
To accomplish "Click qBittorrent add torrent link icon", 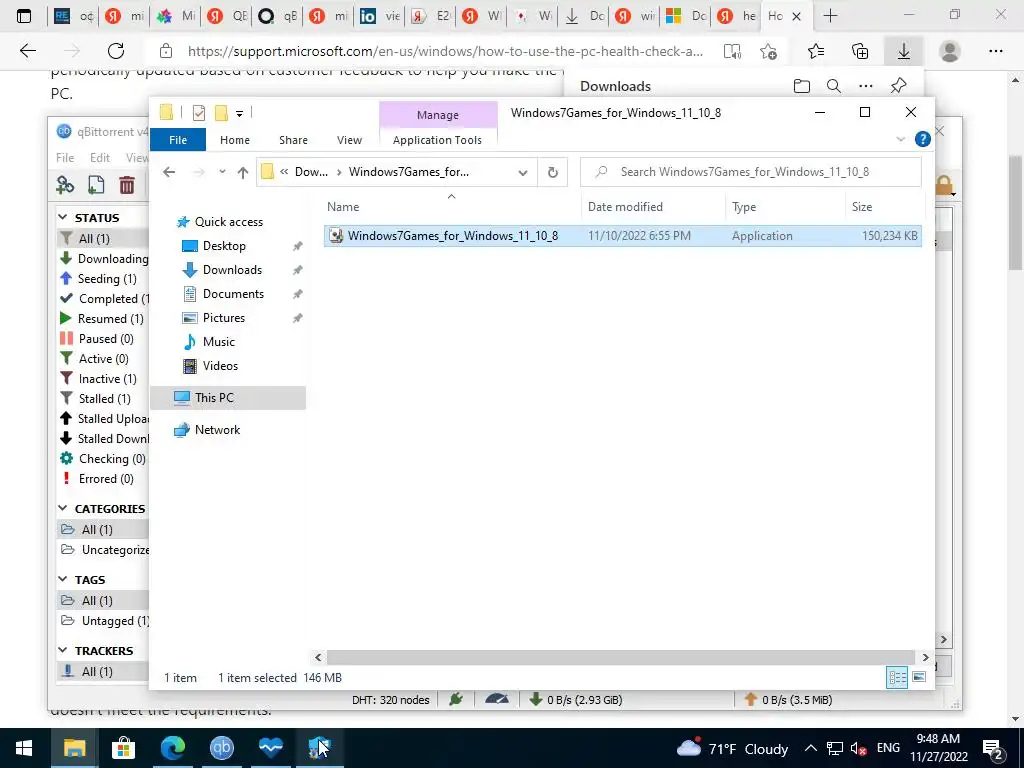I will (x=65, y=185).
